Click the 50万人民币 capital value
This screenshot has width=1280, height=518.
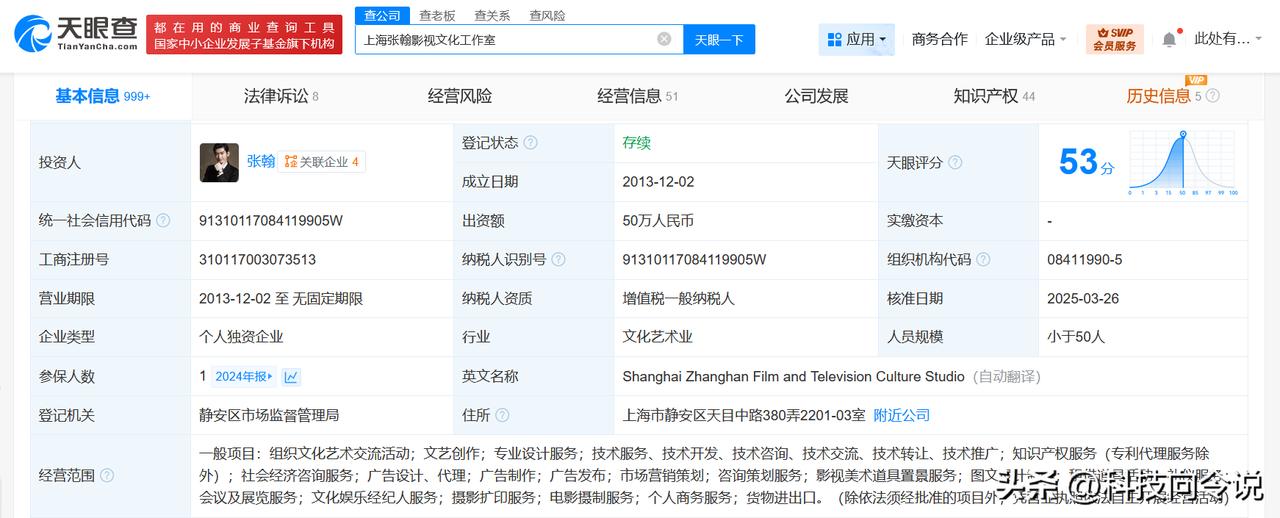(658, 220)
